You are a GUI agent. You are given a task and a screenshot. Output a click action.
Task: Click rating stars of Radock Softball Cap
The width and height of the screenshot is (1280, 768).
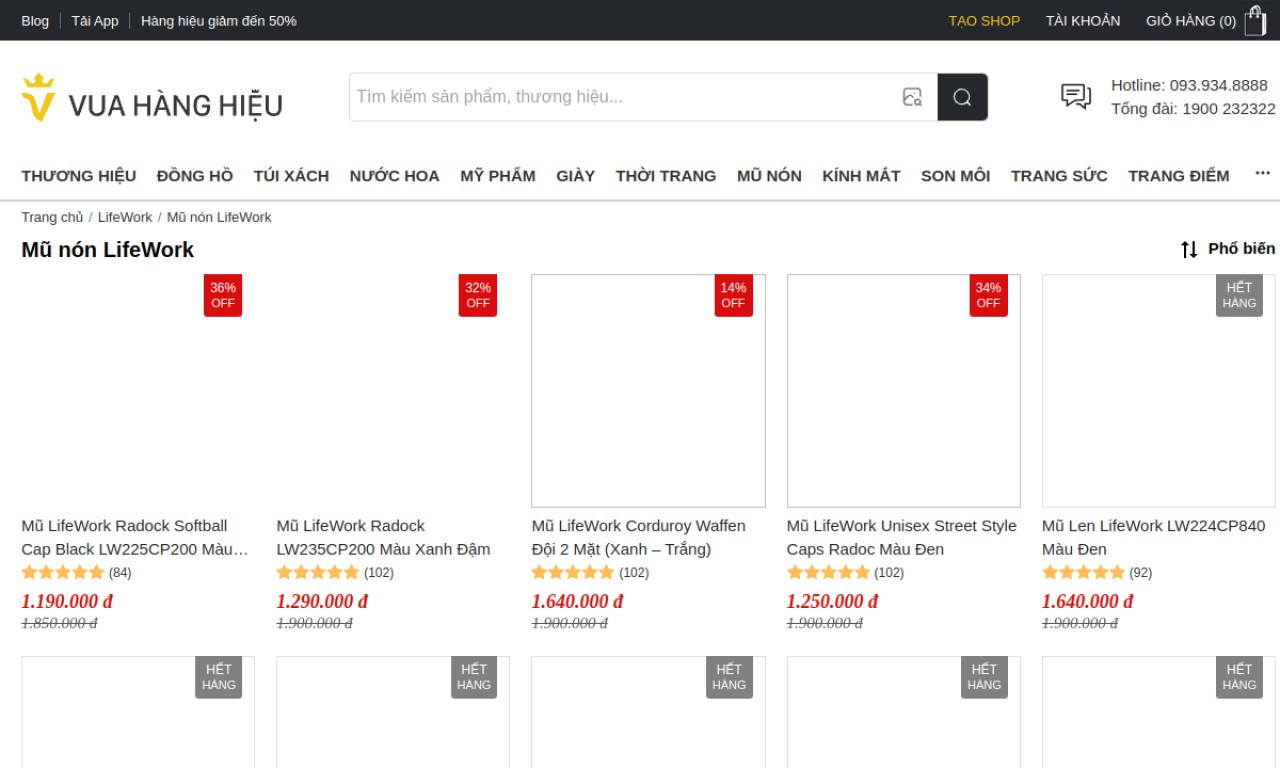coord(63,573)
